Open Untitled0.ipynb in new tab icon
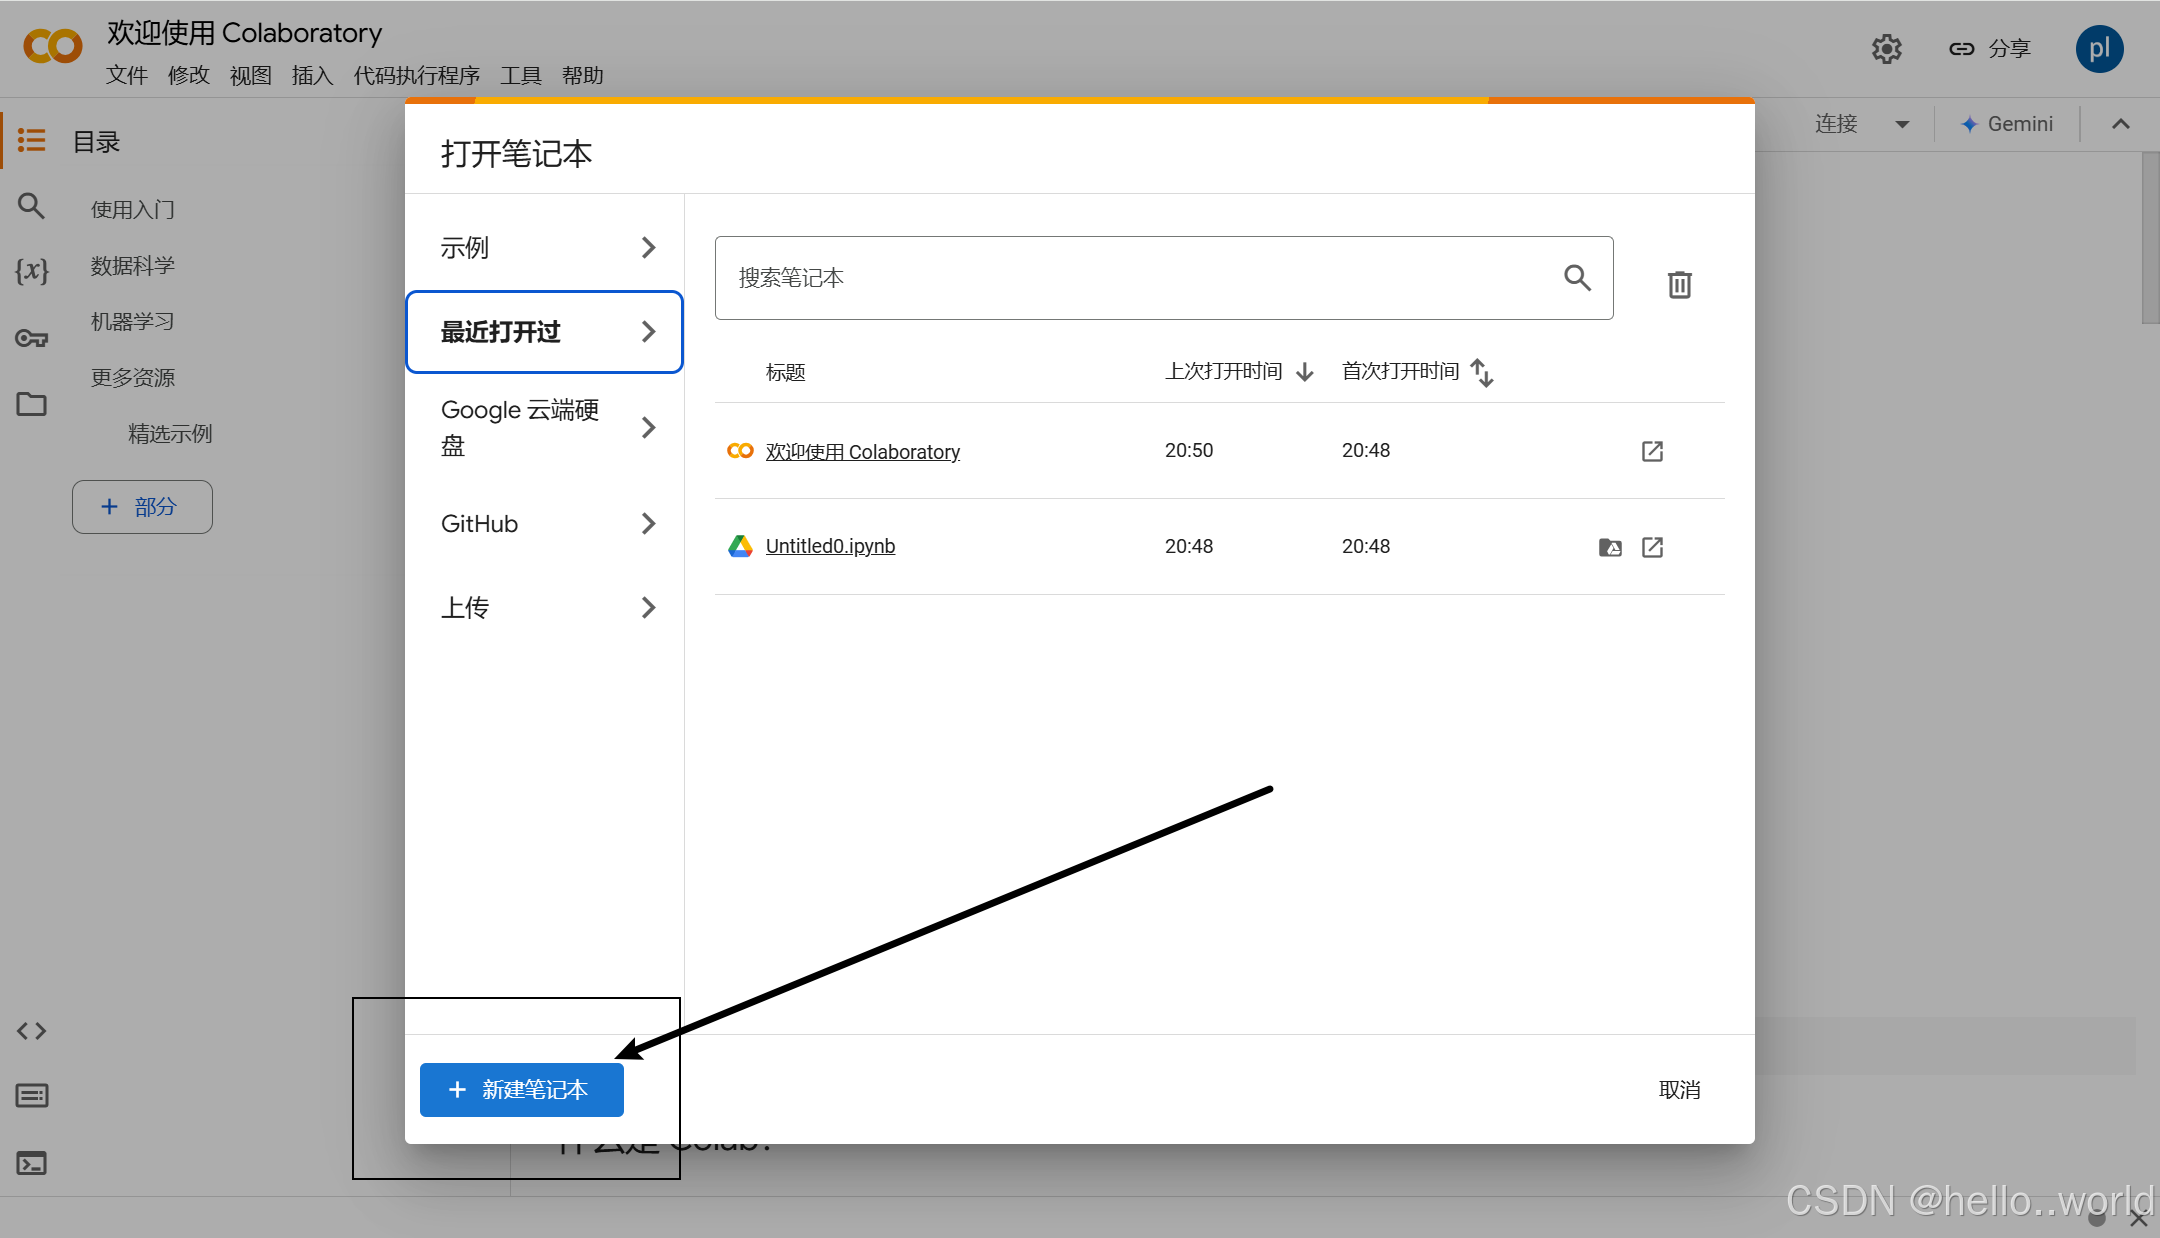 (x=1652, y=547)
